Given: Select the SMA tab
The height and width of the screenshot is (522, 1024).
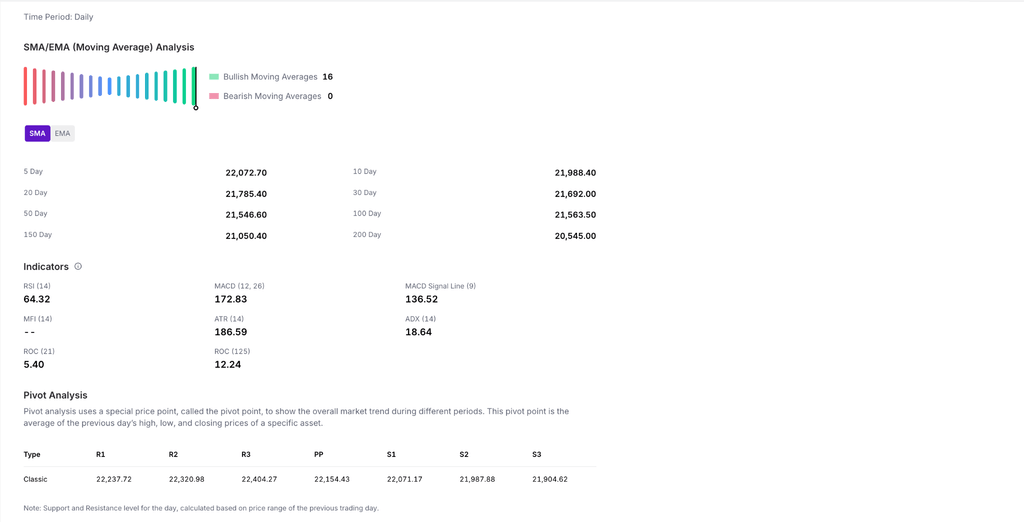Looking at the screenshot, I should click(x=37, y=133).
